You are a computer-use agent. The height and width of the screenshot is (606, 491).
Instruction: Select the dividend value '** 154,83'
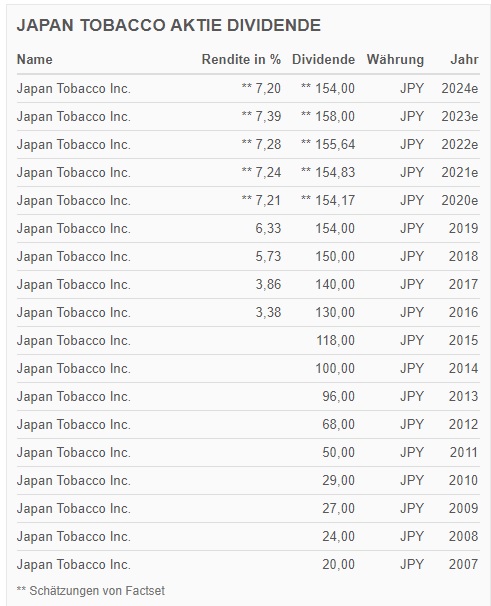click(x=327, y=172)
